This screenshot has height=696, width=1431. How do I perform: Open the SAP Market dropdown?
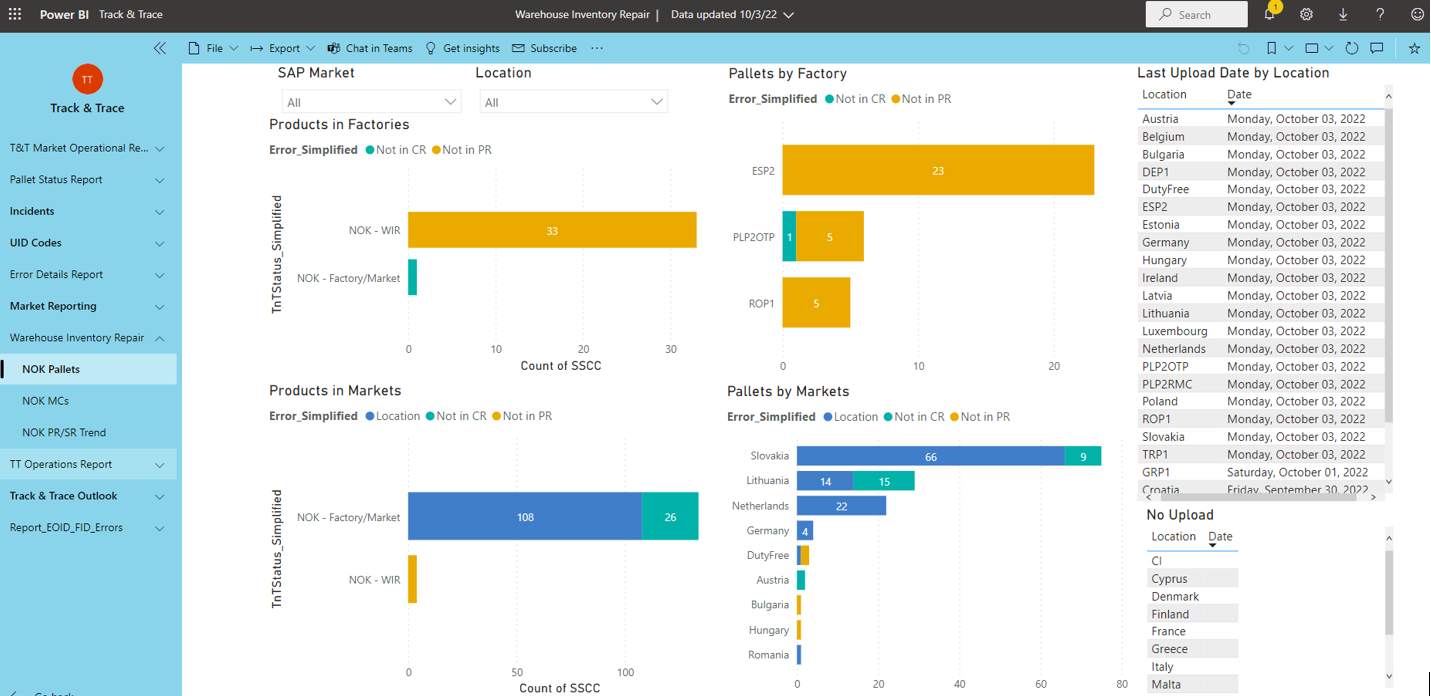click(371, 102)
